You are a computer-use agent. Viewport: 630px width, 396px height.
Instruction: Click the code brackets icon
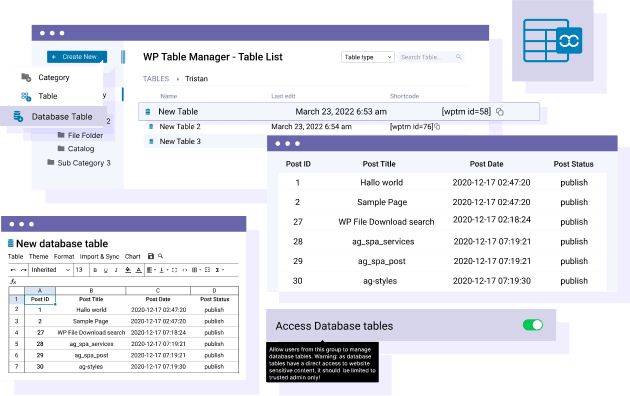pyautogui.click(x=185, y=270)
